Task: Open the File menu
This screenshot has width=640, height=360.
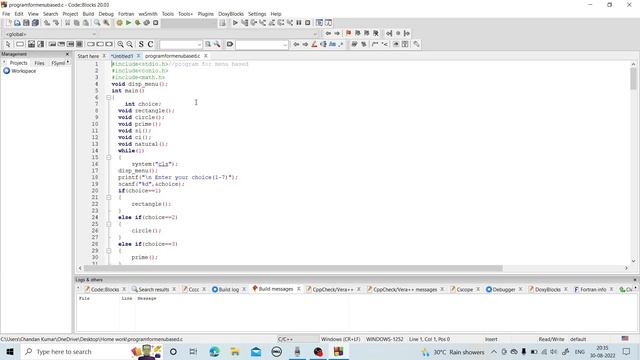Action: [x=6, y=14]
